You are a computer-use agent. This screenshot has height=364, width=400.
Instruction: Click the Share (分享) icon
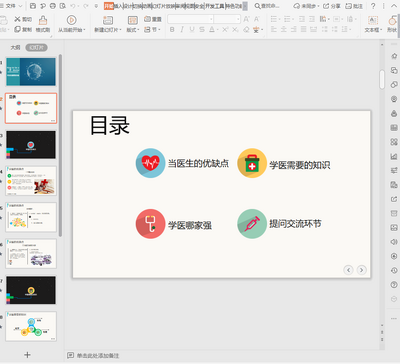click(326, 6)
